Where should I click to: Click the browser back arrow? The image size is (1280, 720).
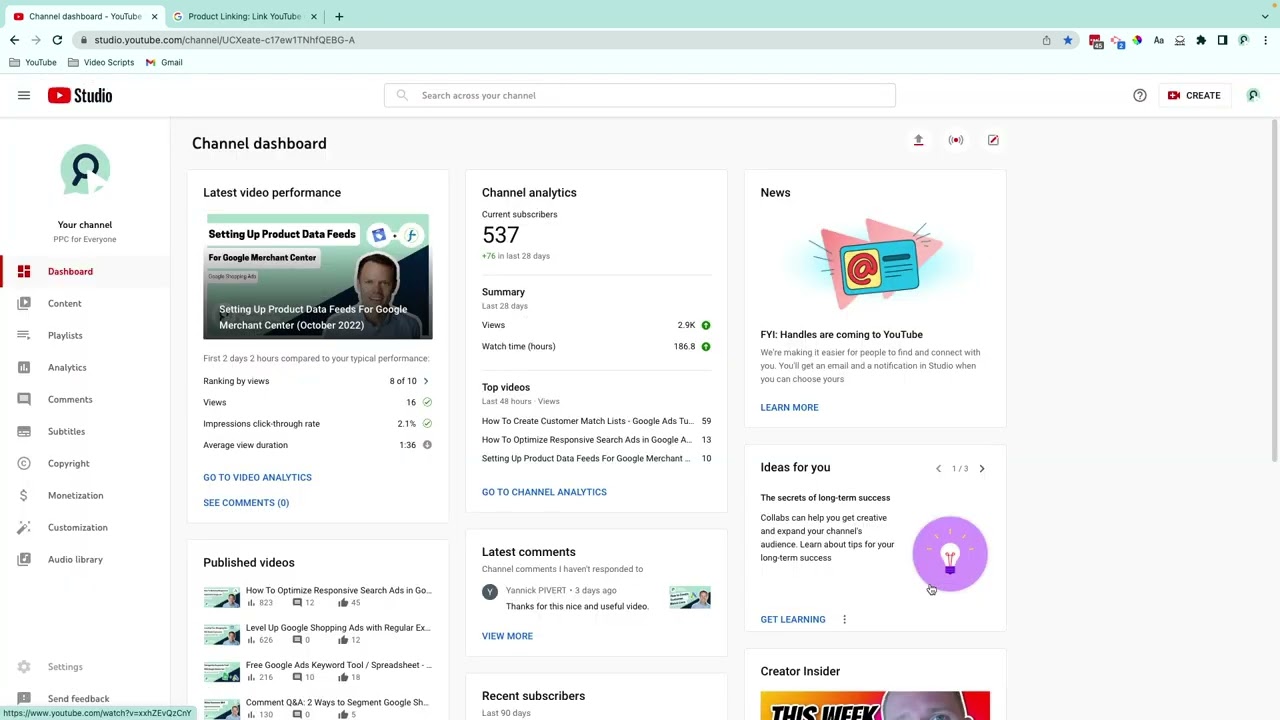(x=14, y=40)
